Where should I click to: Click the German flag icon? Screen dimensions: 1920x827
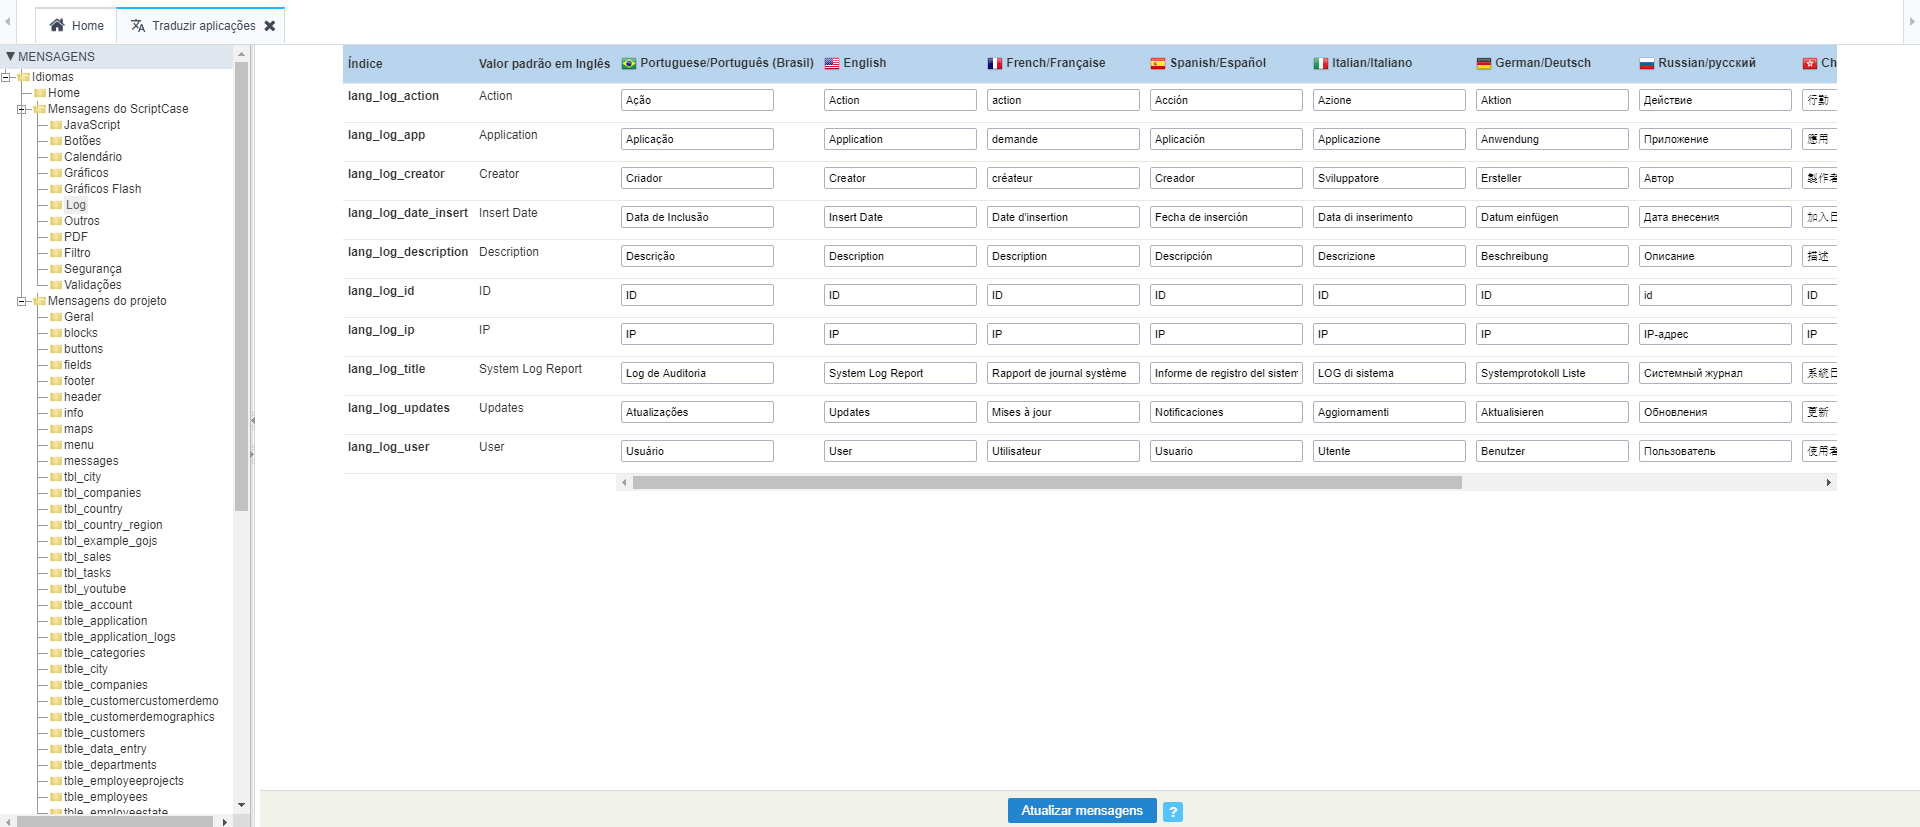point(1484,63)
